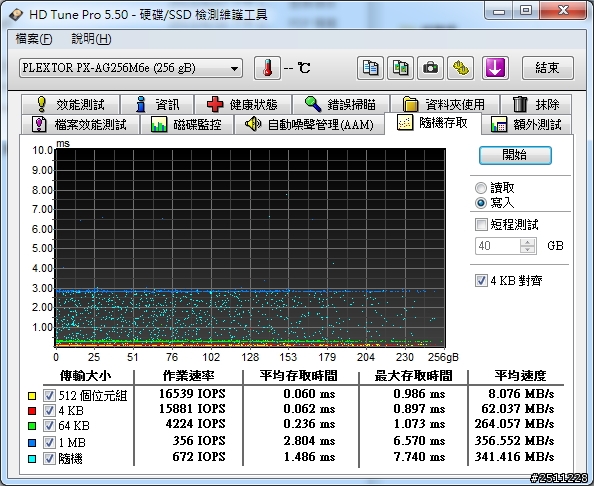Click the yellow 512 bytes color swatch
Screen dimensions: 594x486
32,396
